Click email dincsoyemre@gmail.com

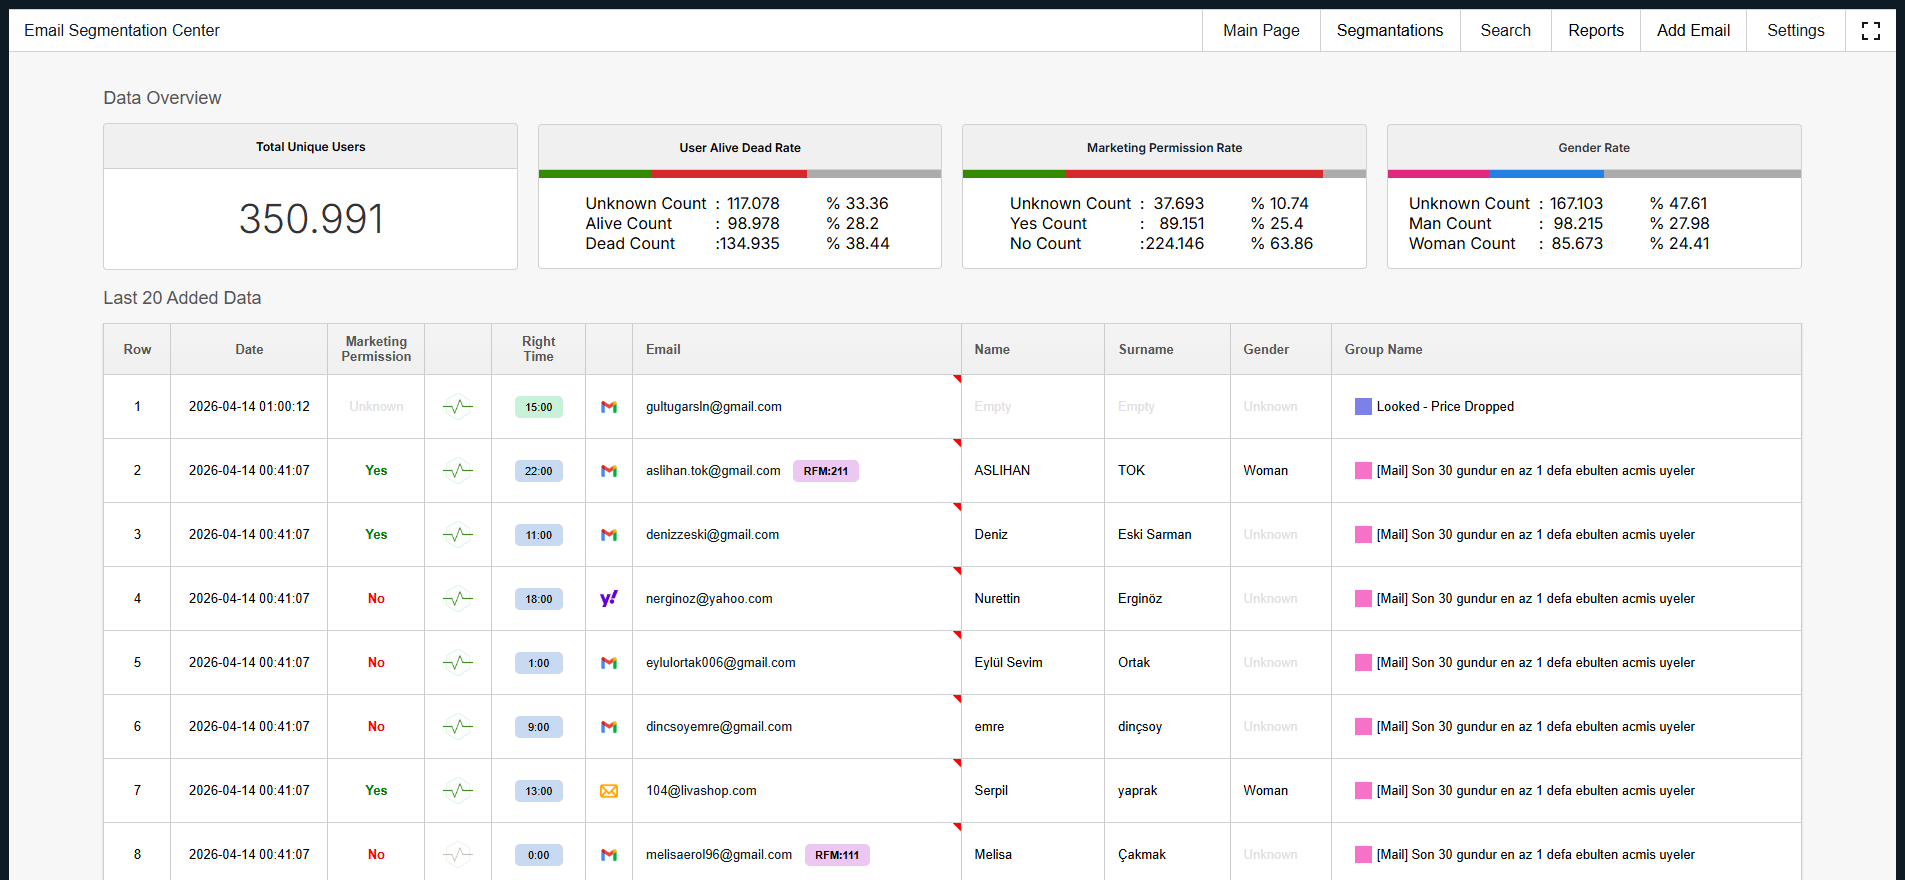click(x=719, y=727)
